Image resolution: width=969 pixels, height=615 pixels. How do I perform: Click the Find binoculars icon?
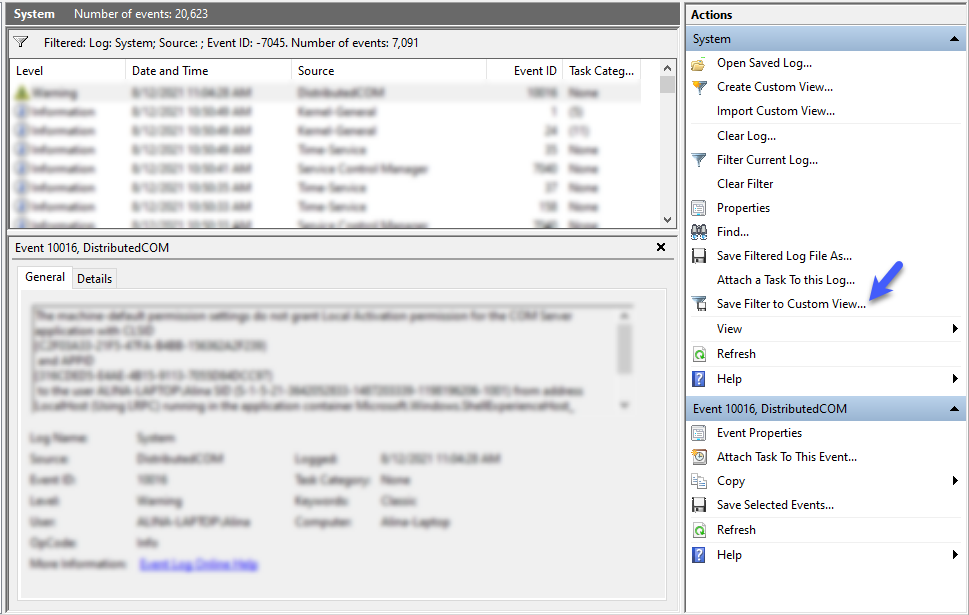click(x=698, y=232)
